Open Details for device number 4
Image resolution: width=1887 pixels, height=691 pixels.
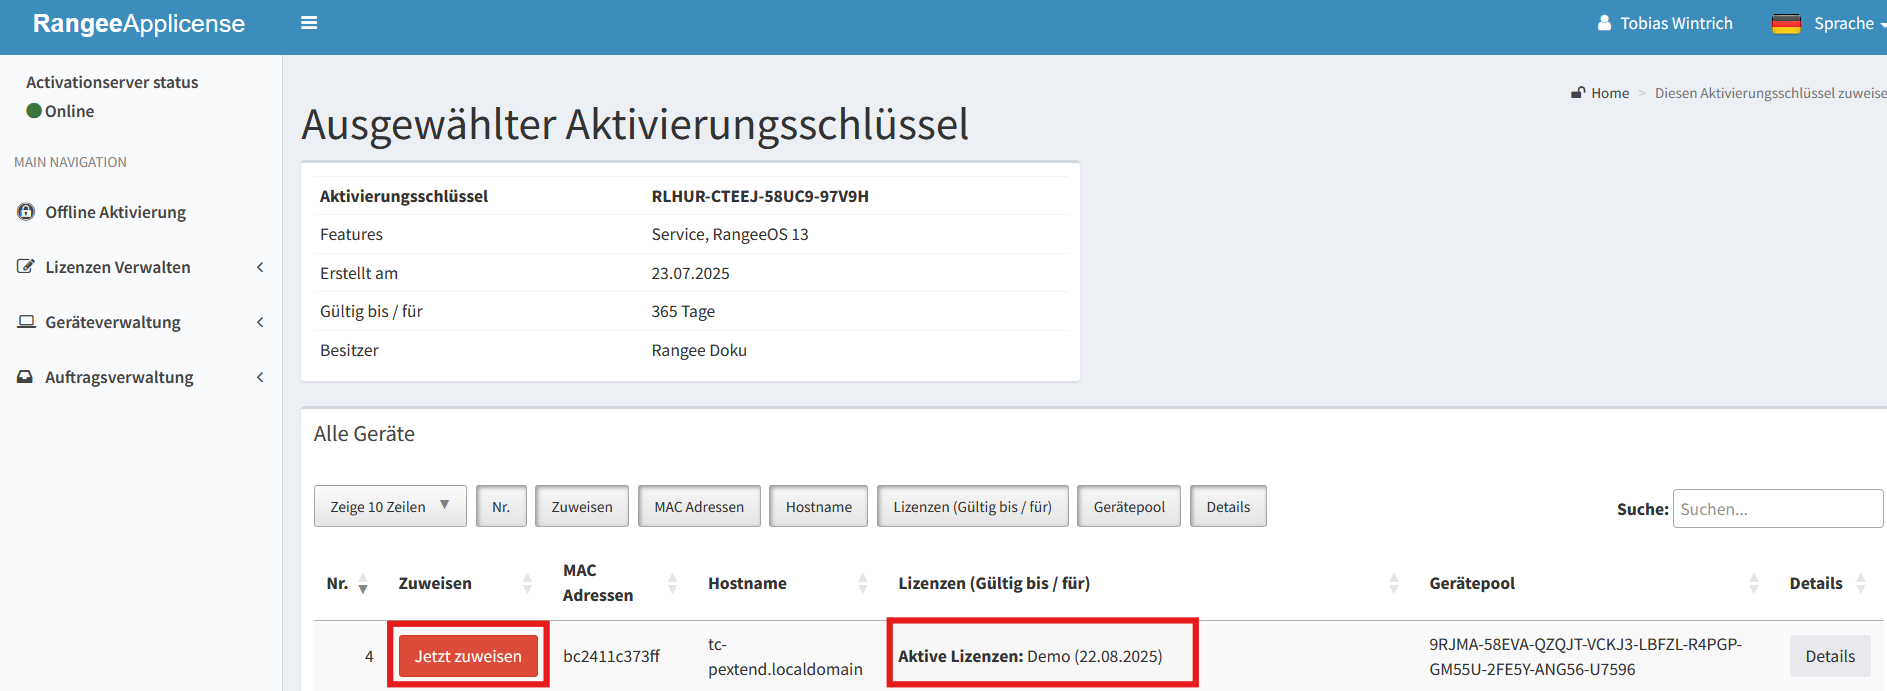coord(1829,656)
